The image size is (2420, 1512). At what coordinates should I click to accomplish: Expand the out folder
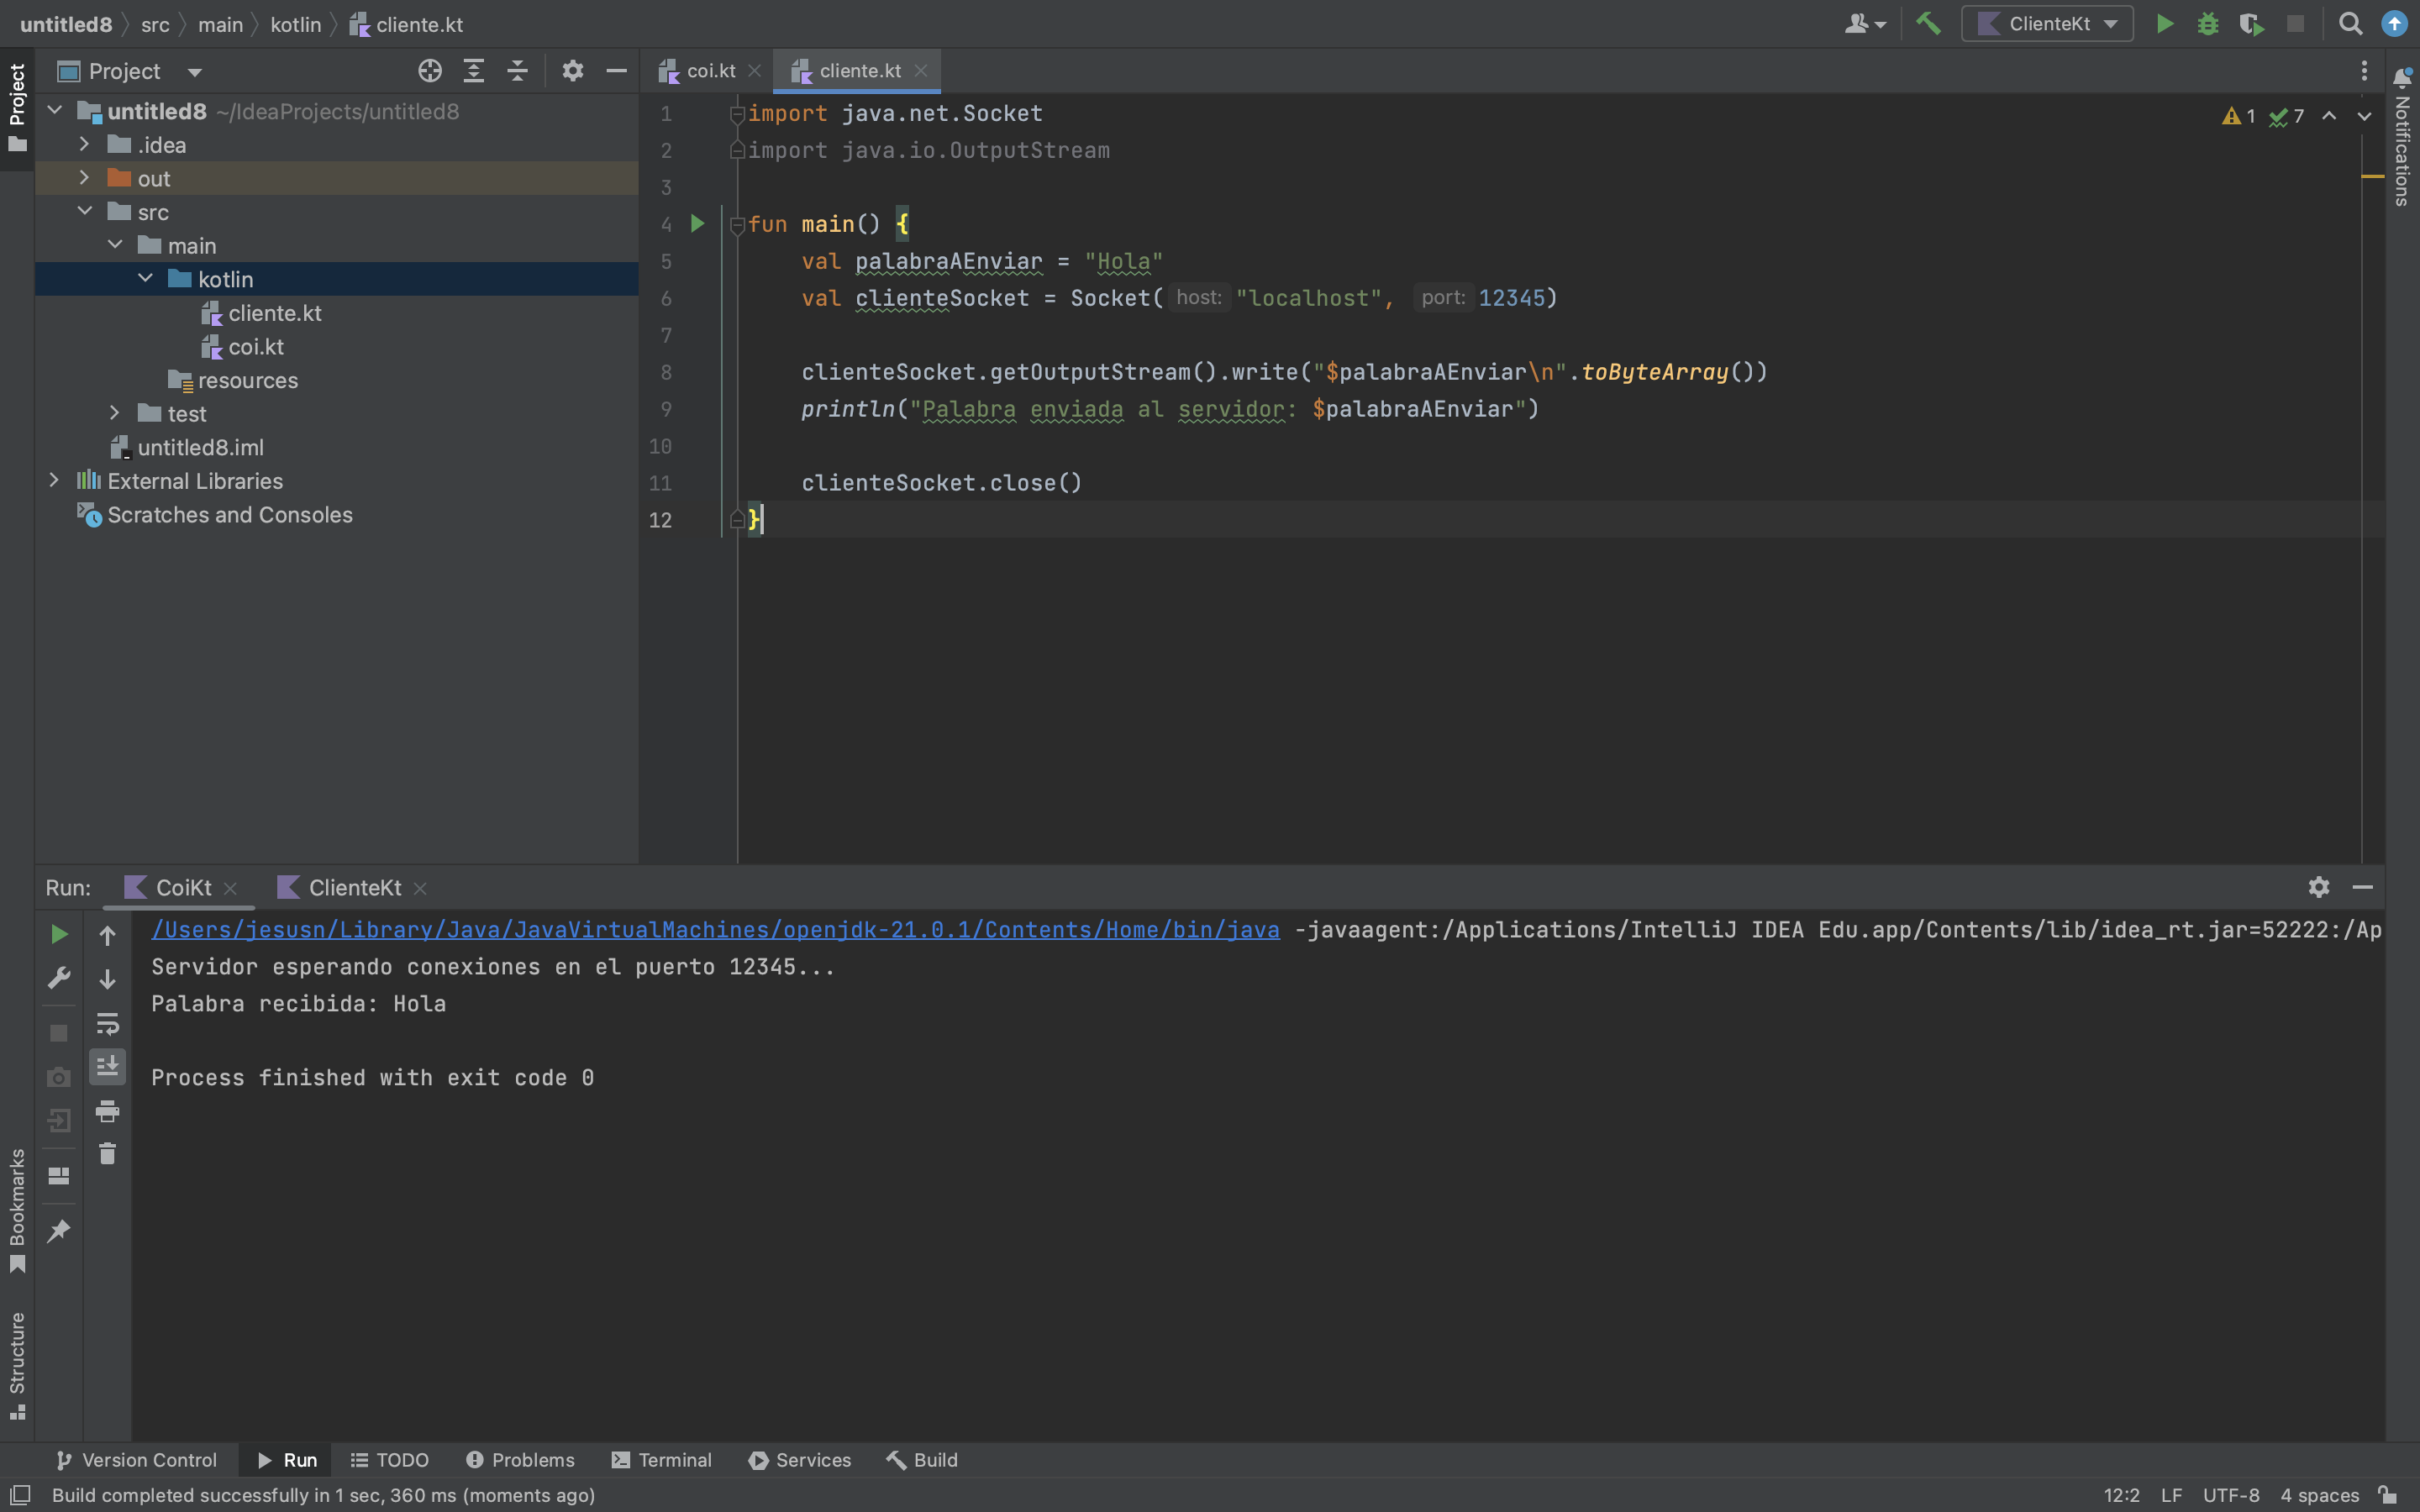coord(84,178)
